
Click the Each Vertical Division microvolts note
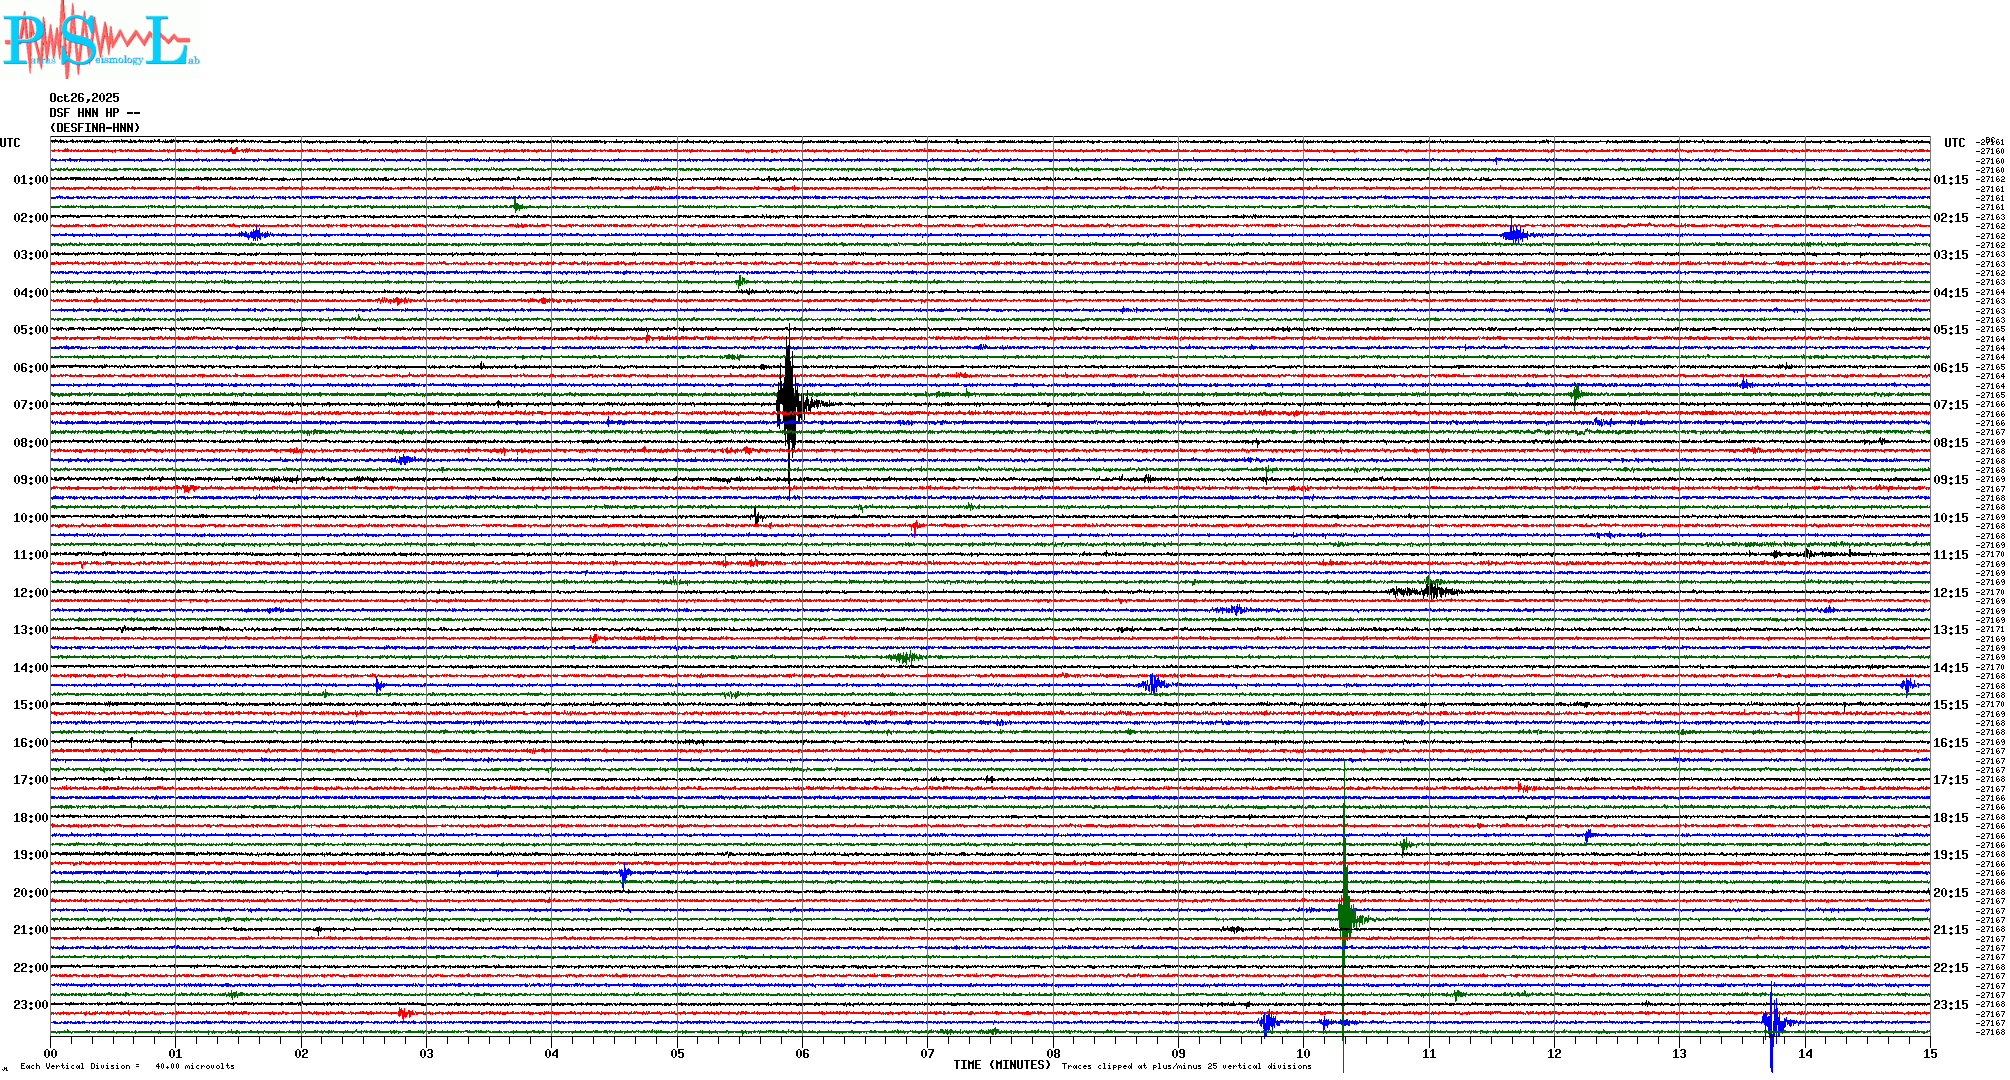click(x=127, y=1066)
